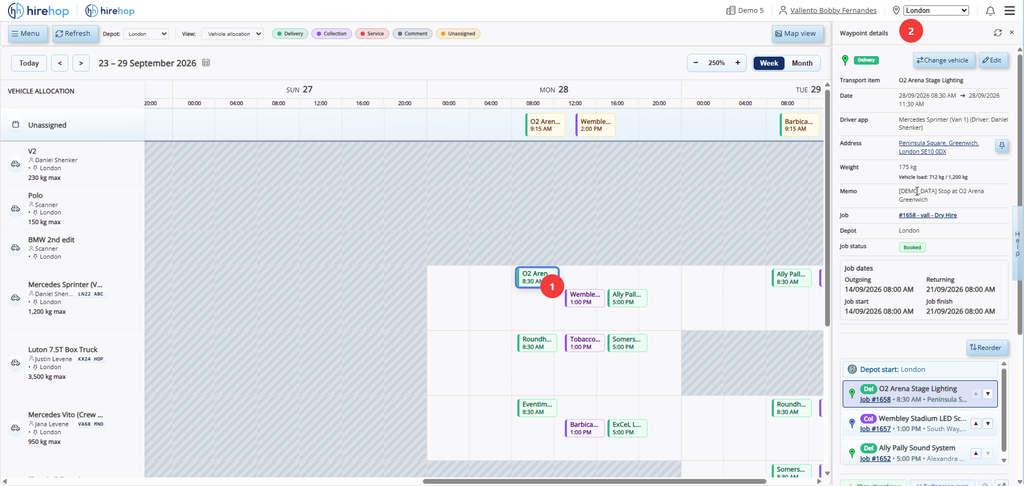Go to previous week arrow
This screenshot has height=486, width=1024.
tap(59, 63)
